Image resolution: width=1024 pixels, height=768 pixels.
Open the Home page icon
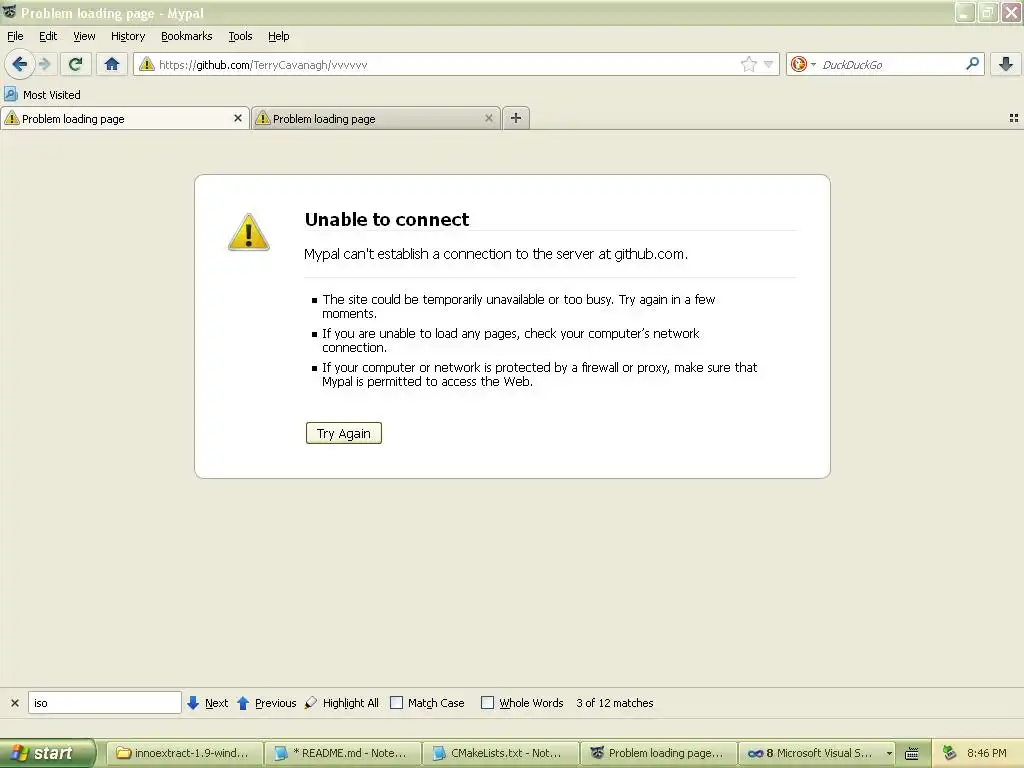click(112, 64)
